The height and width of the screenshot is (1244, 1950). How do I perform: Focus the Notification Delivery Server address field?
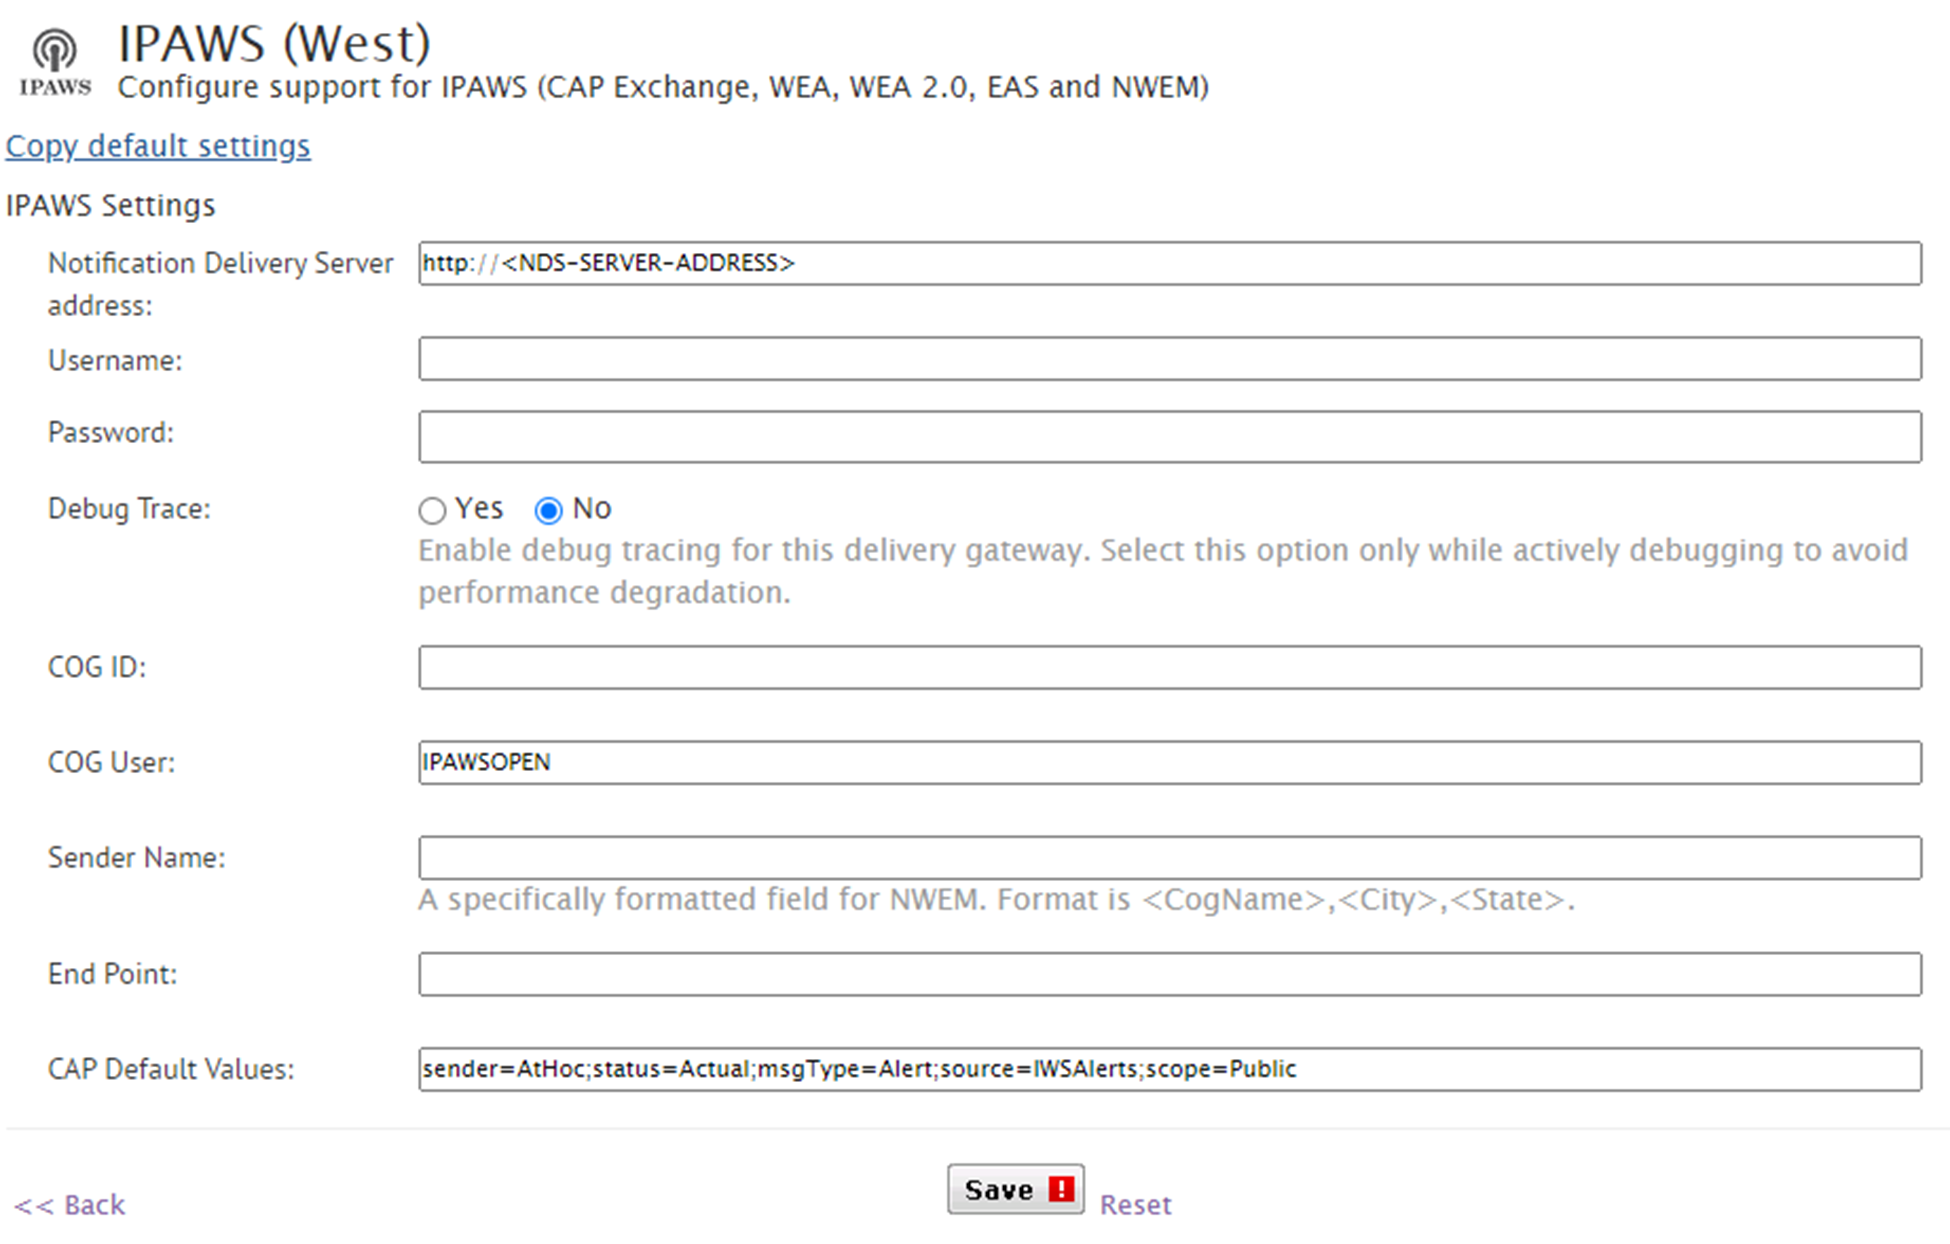1170,263
